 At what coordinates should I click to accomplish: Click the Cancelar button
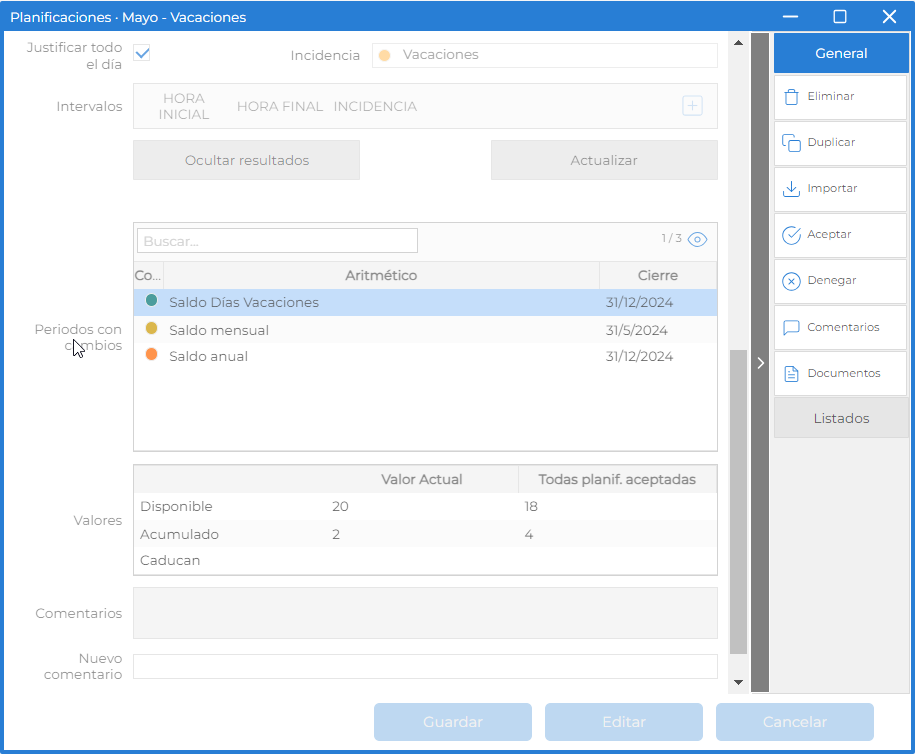tap(795, 722)
